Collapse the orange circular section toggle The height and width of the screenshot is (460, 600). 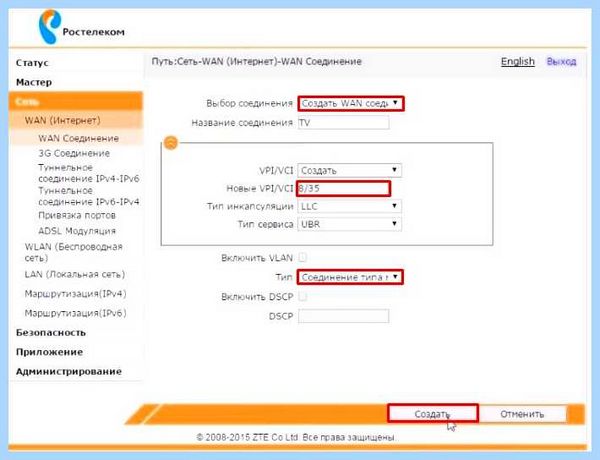pyautogui.click(x=171, y=143)
